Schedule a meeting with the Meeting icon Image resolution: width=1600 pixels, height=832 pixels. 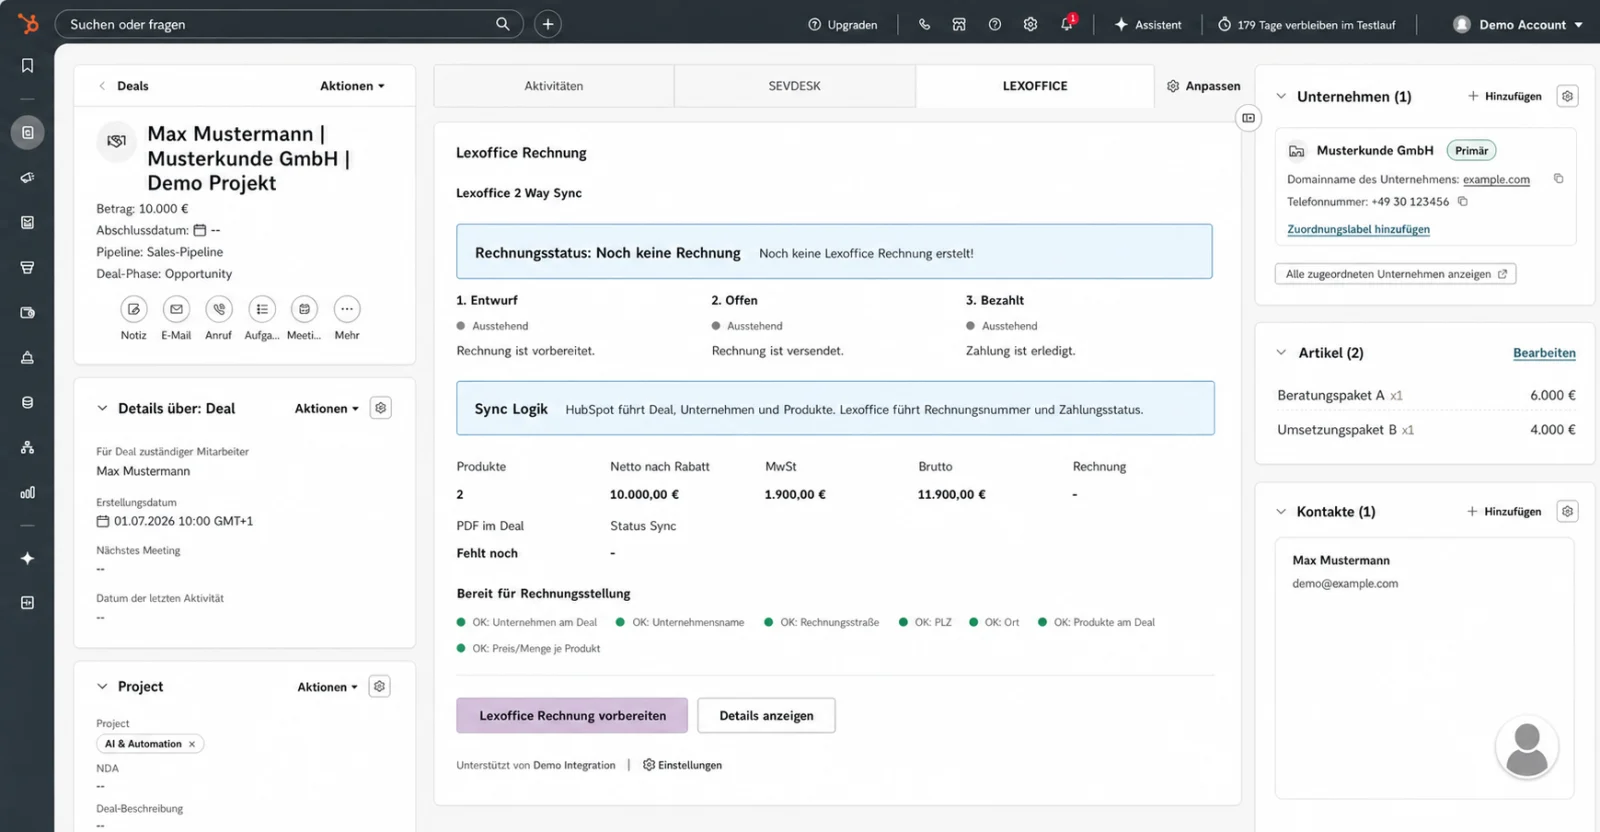[304, 309]
